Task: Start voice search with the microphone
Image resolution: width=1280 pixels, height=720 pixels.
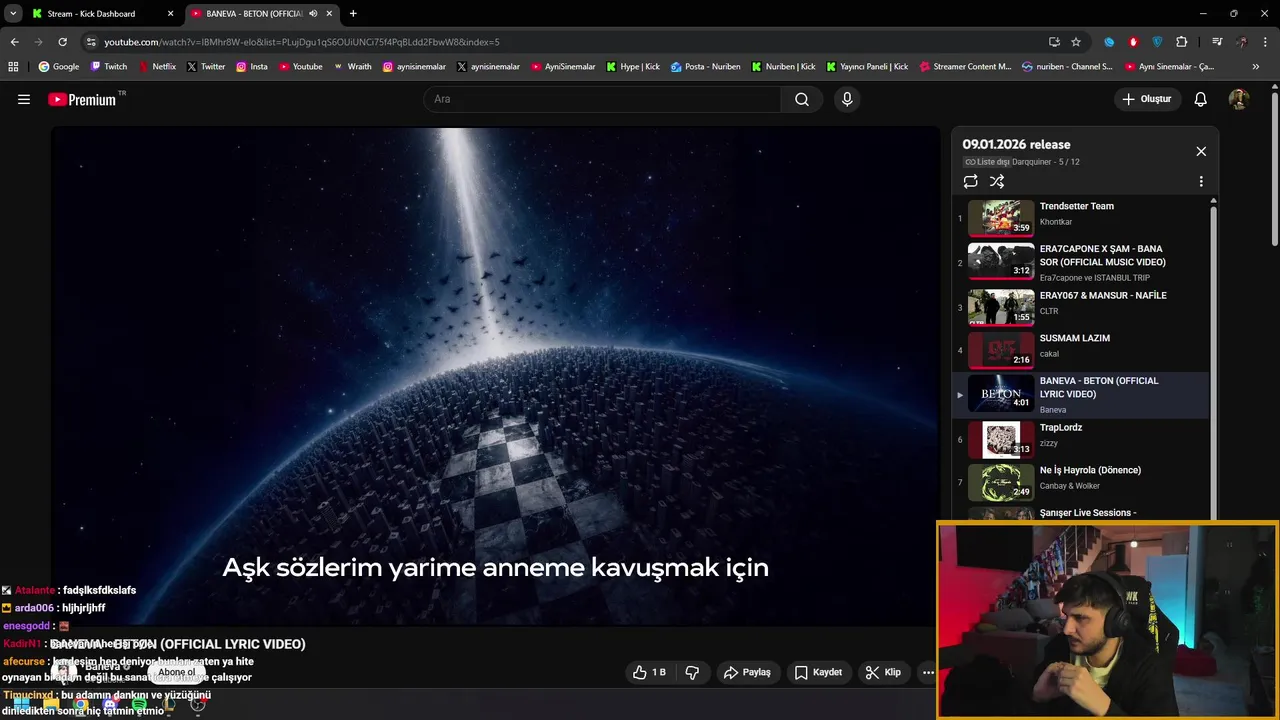Action: [x=847, y=99]
